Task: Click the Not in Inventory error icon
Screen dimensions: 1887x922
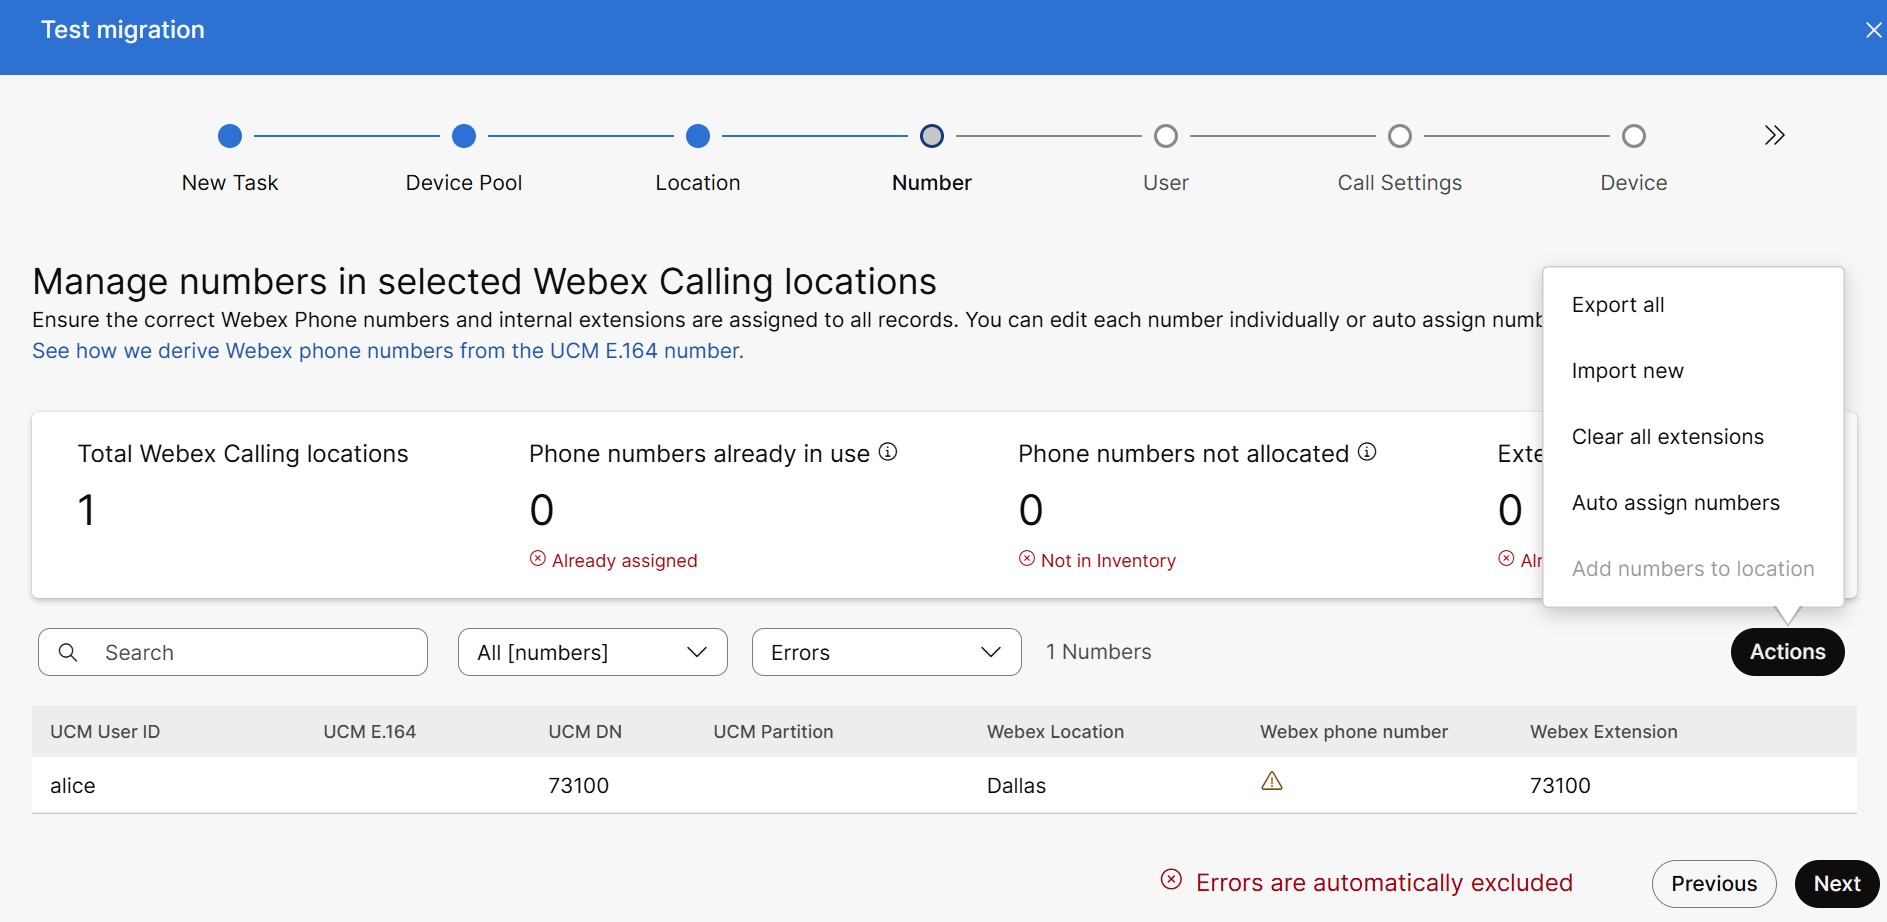Action: 1027,558
